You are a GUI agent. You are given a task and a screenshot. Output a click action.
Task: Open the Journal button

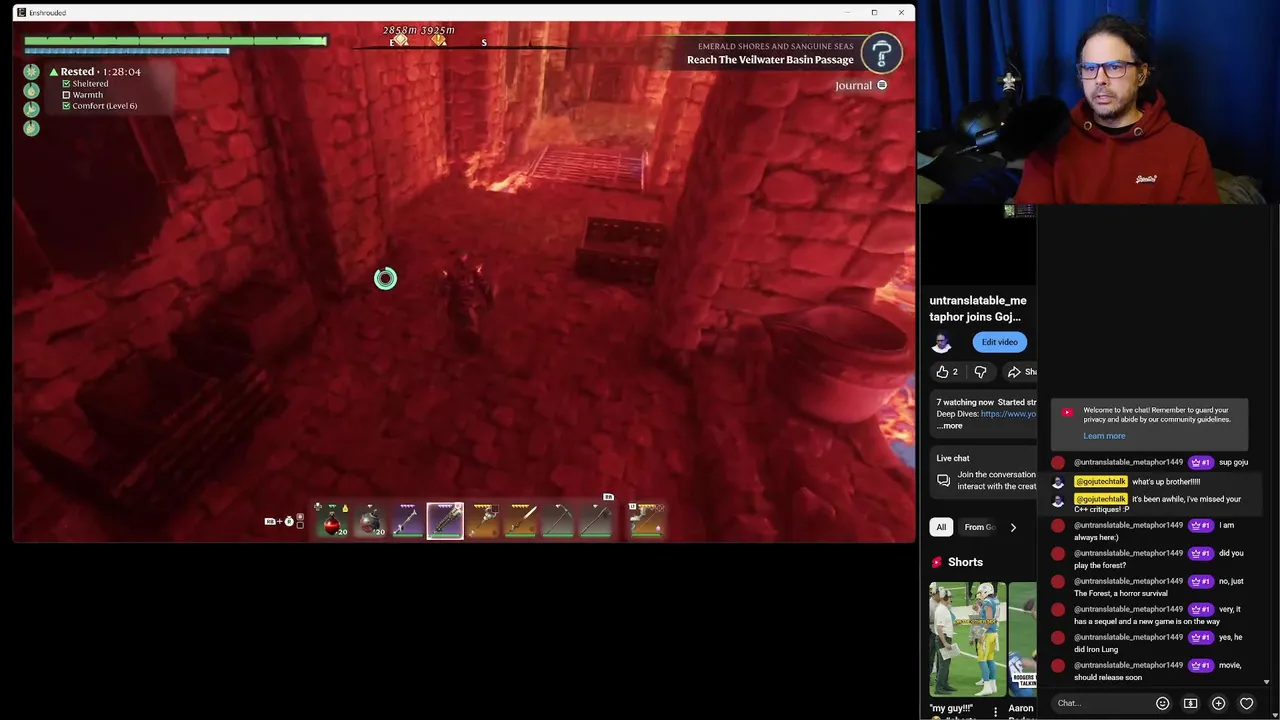[x=861, y=85]
